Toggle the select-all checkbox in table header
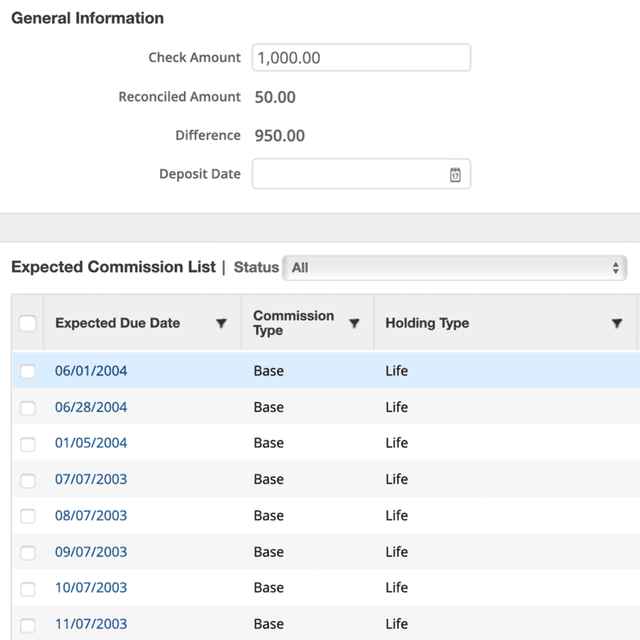The height and width of the screenshot is (640, 640). [x=28, y=323]
